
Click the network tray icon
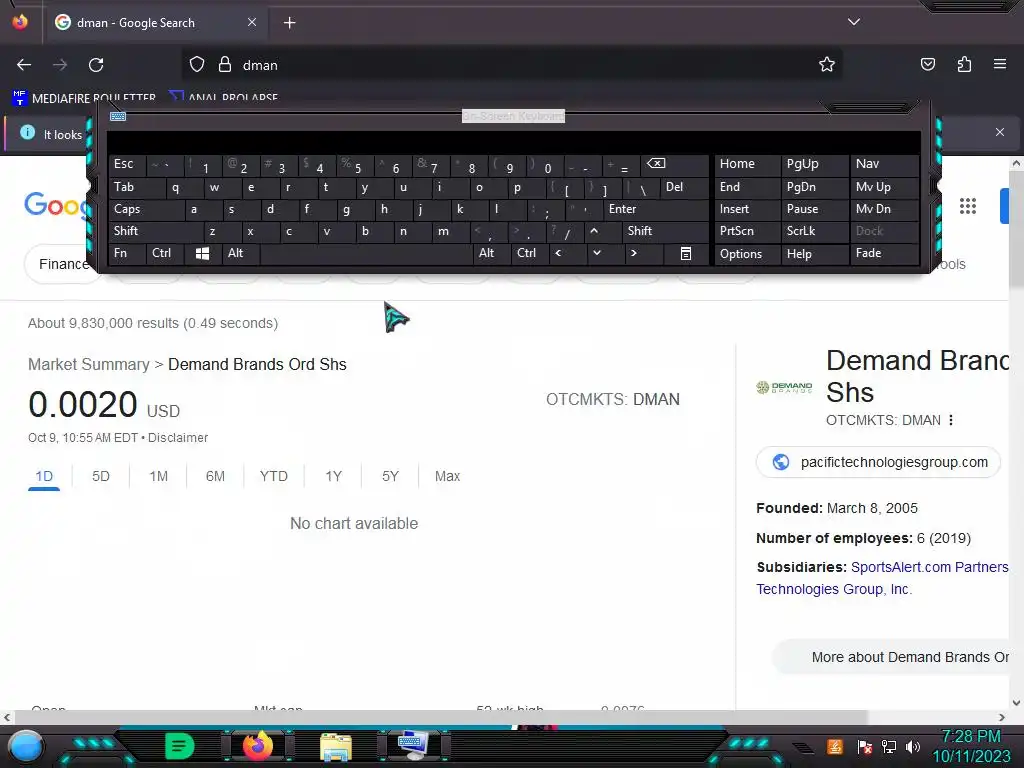click(x=889, y=747)
